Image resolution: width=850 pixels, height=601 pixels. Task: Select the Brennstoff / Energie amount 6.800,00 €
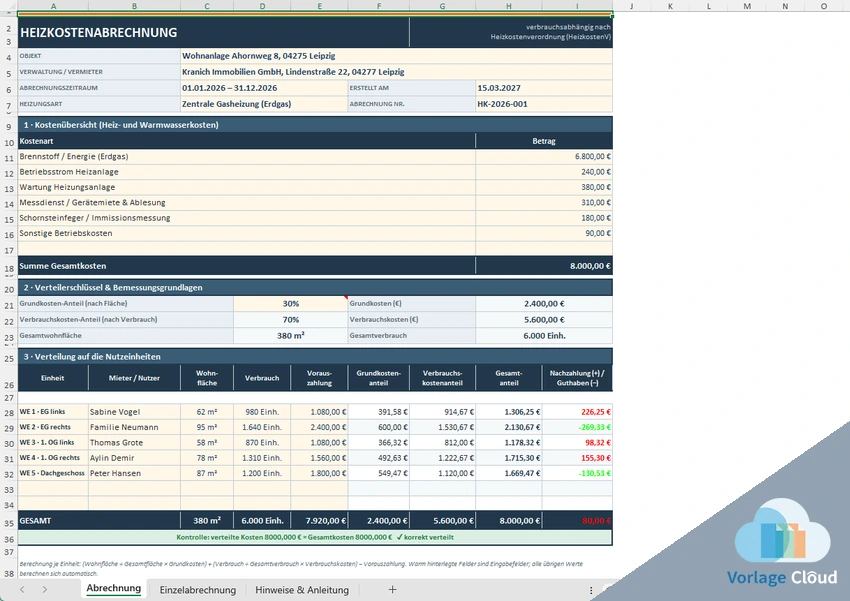pyautogui.click(x=544, y=157)
